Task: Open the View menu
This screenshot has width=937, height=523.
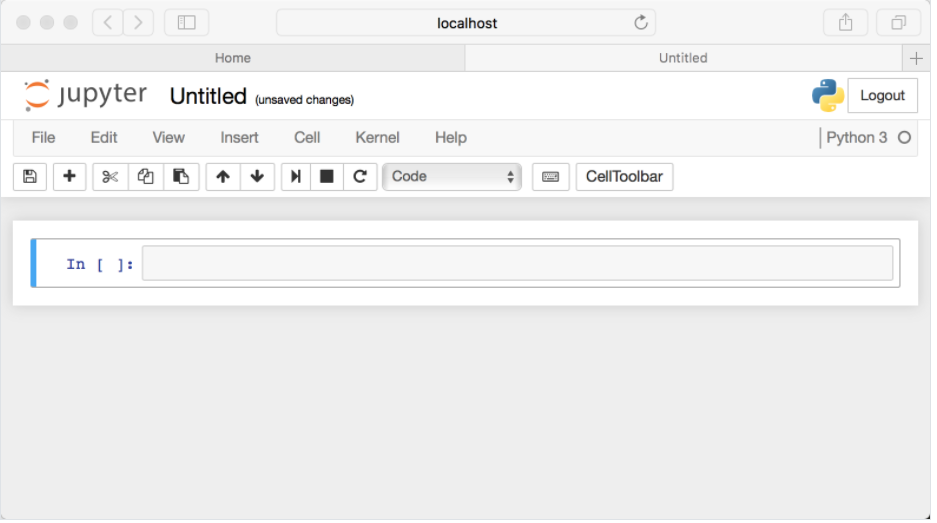Action: (x=169, y=138)
